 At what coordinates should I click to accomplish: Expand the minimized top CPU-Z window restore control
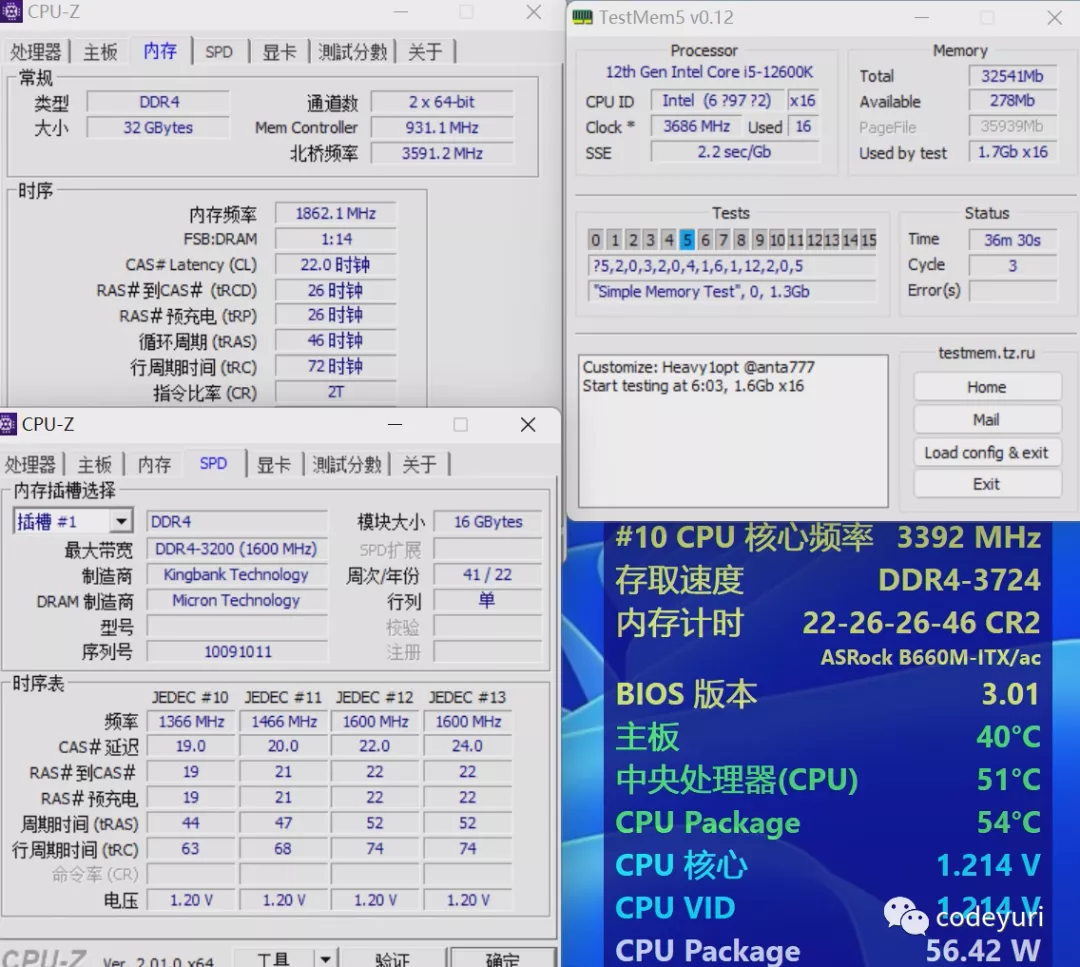pyautogui.click(x=464, y=12)
